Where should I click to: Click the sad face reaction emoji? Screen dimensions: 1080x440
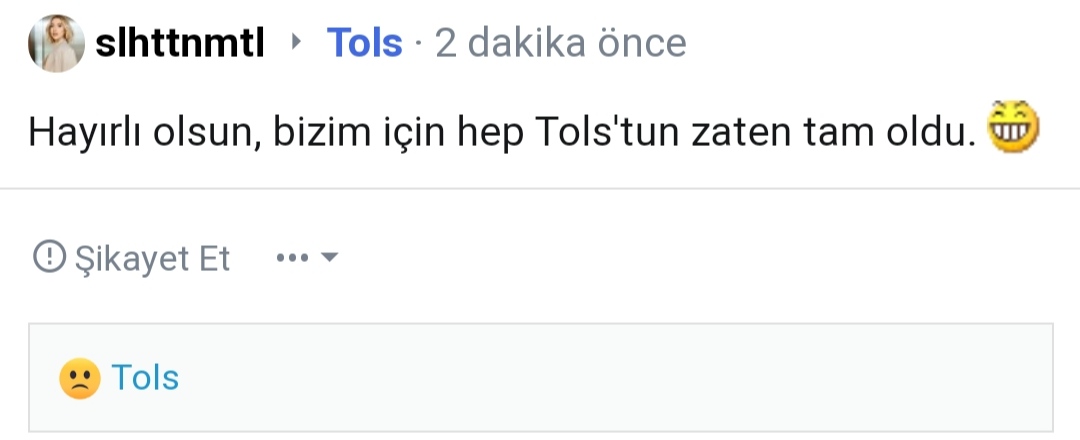[x=80, y=379]
